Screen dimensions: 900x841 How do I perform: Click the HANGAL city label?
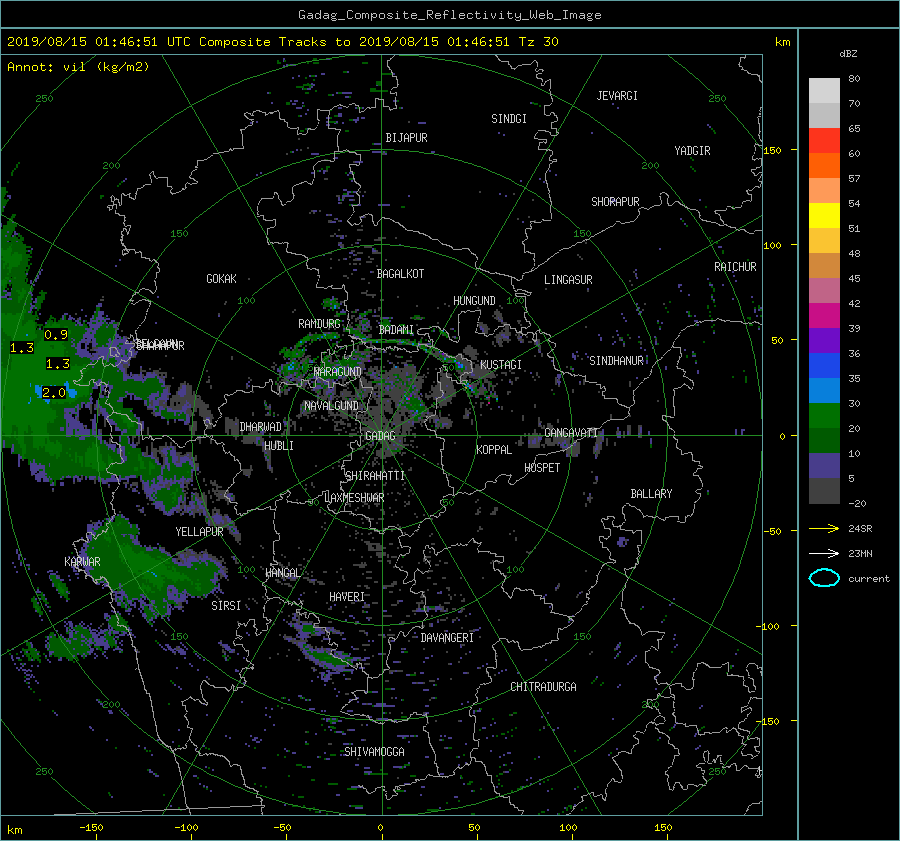coord(282,573)
